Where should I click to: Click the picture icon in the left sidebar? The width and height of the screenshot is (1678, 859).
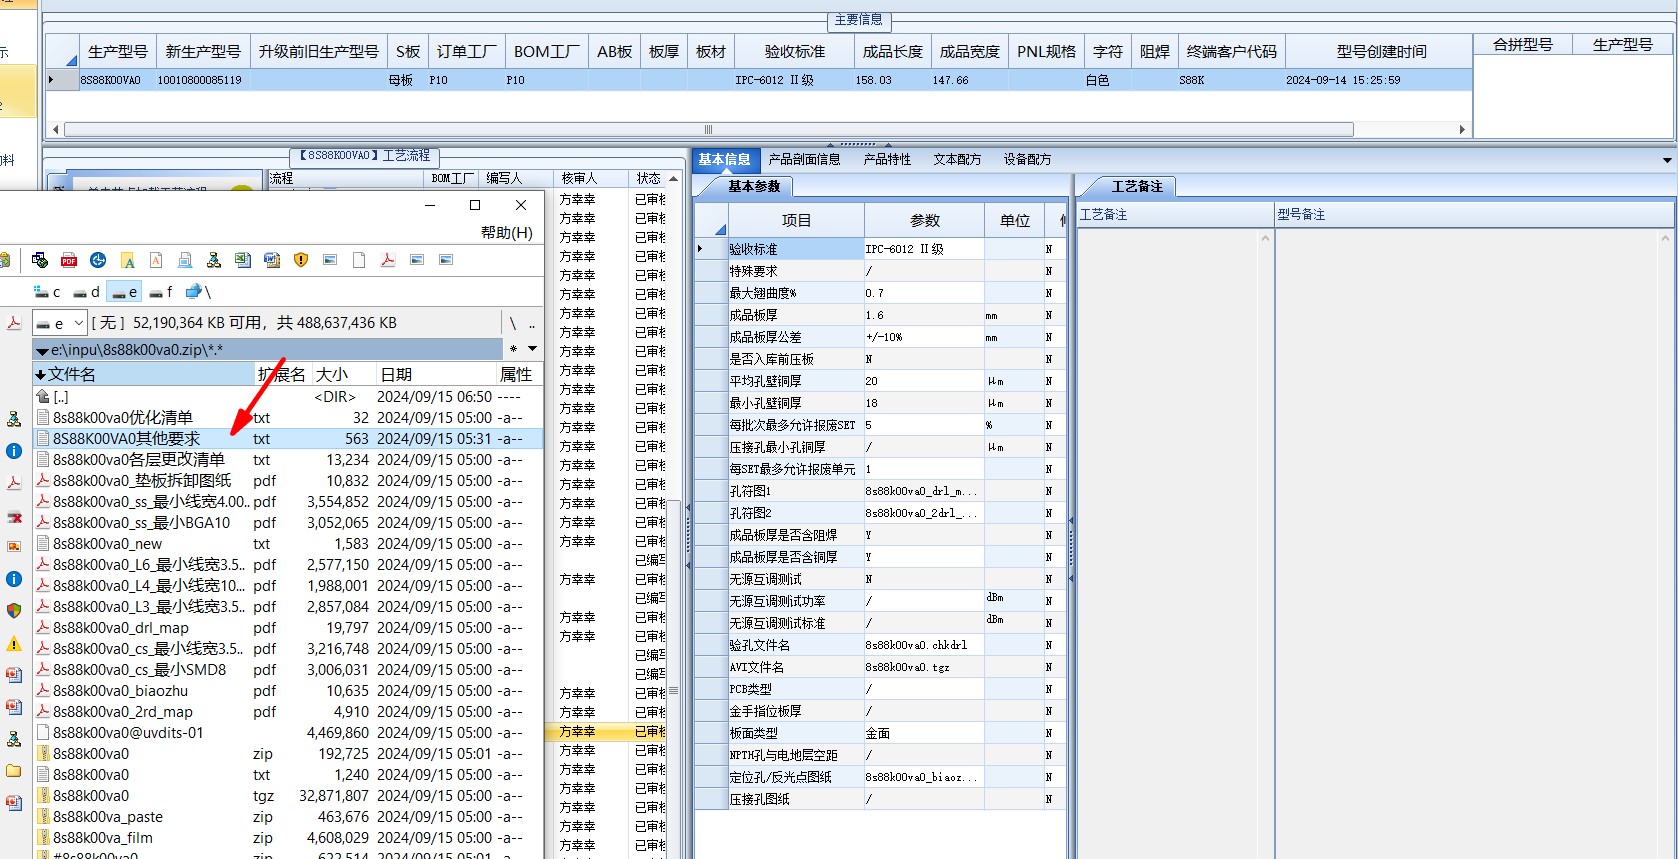14,546
